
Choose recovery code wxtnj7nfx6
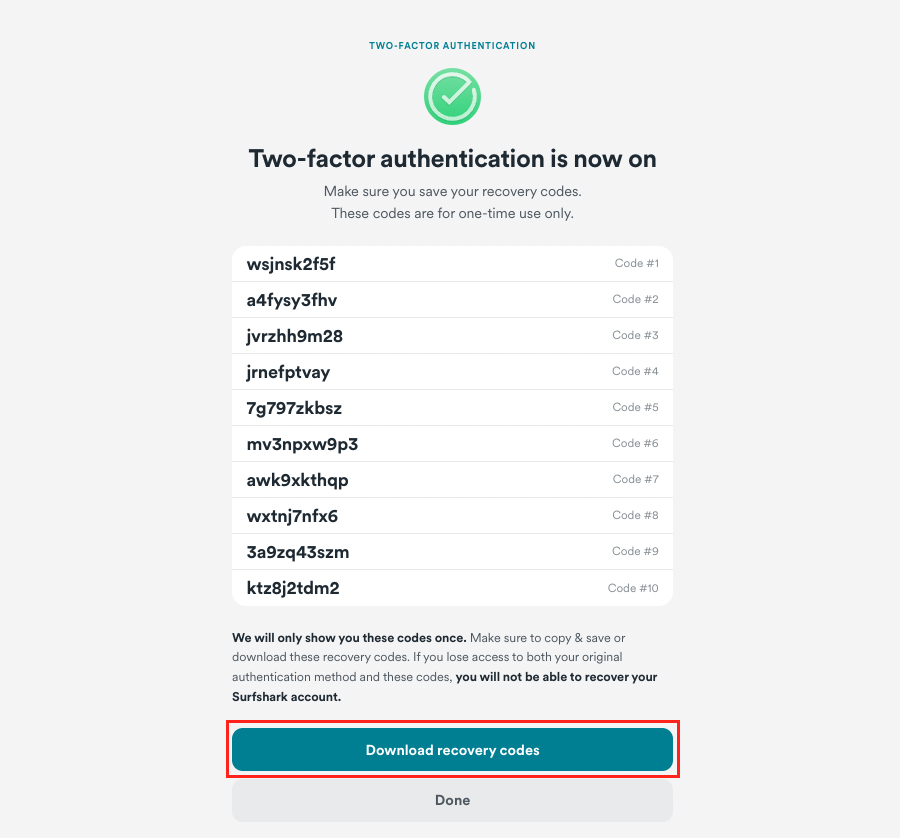(x=292, y=516)
